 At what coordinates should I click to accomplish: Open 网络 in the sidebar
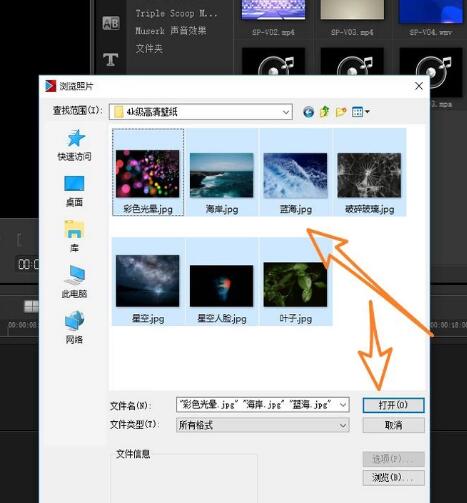coord(74,327)
